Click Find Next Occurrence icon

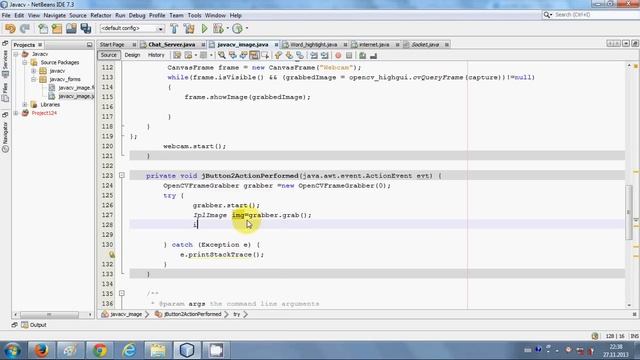pyautogui.click(x=243, y=55)
